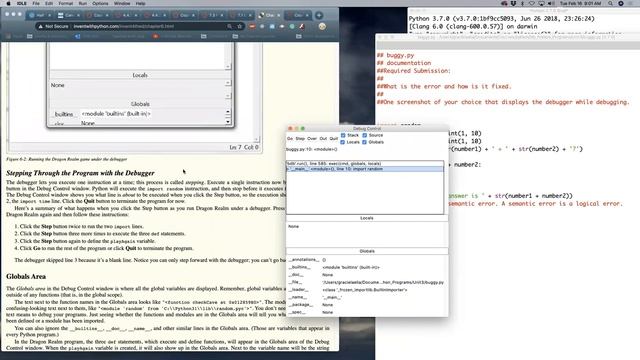Click the red browser extension icon
This screenshot has height=360, width=640.
pyautogui.click(x=252, y=26)
